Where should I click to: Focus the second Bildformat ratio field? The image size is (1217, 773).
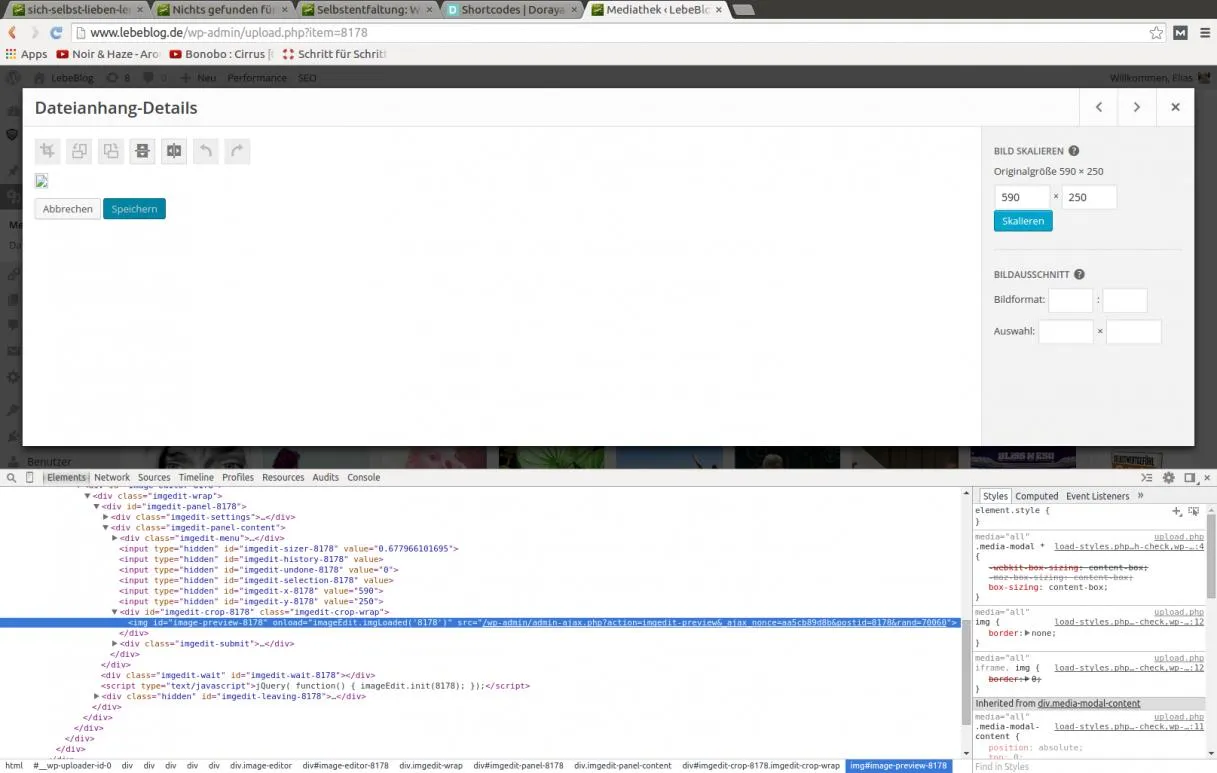(1124, 299)
